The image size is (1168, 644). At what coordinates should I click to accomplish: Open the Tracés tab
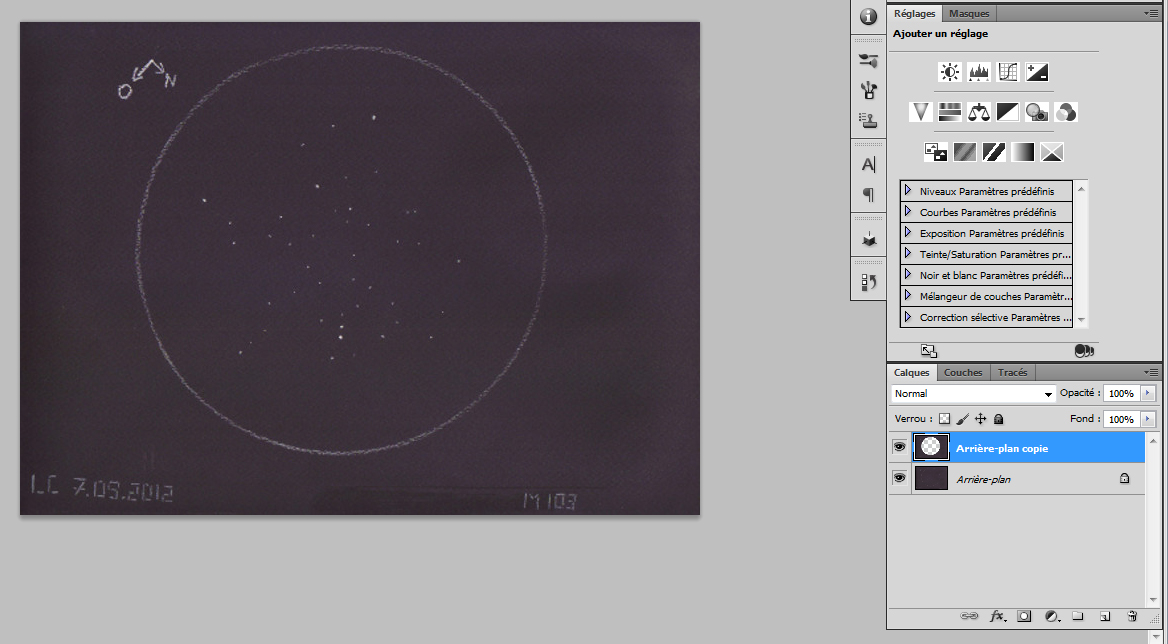click(x=1012, y=372)
